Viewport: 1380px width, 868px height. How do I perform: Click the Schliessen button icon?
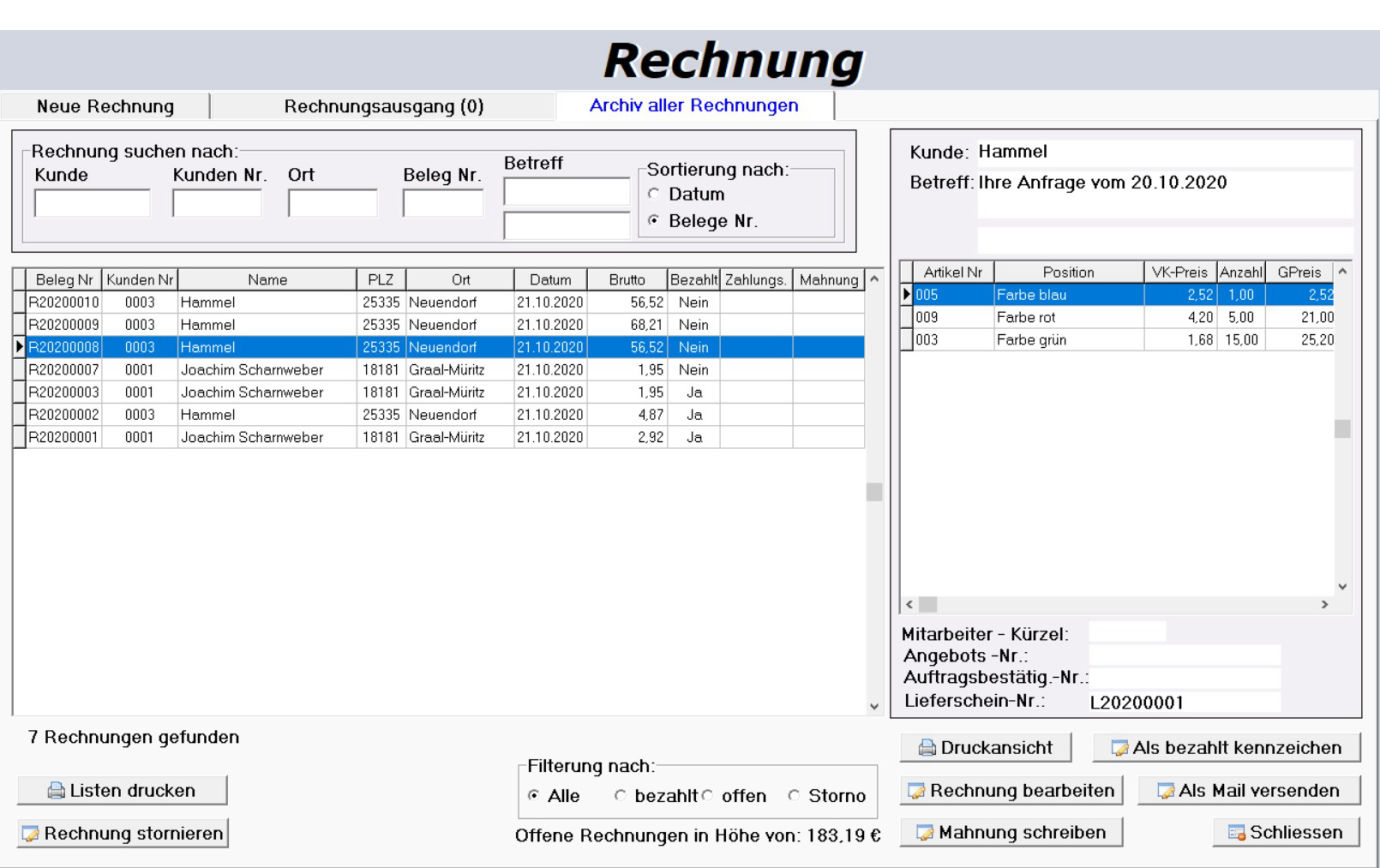pyautogui.click(x=1236, y=833)
